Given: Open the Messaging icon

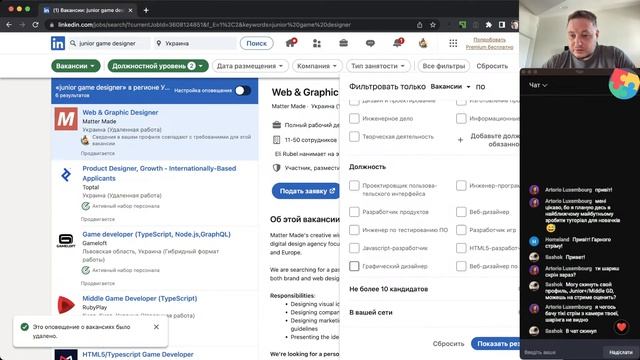Looking at the screenshot, I should coord(370,43).
